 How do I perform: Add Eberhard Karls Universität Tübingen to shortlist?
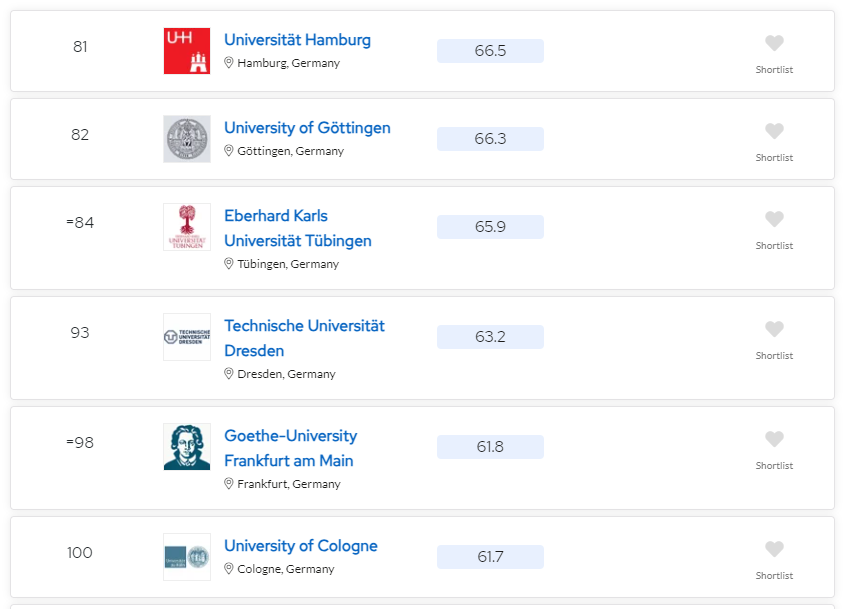[x=774, y=219]
